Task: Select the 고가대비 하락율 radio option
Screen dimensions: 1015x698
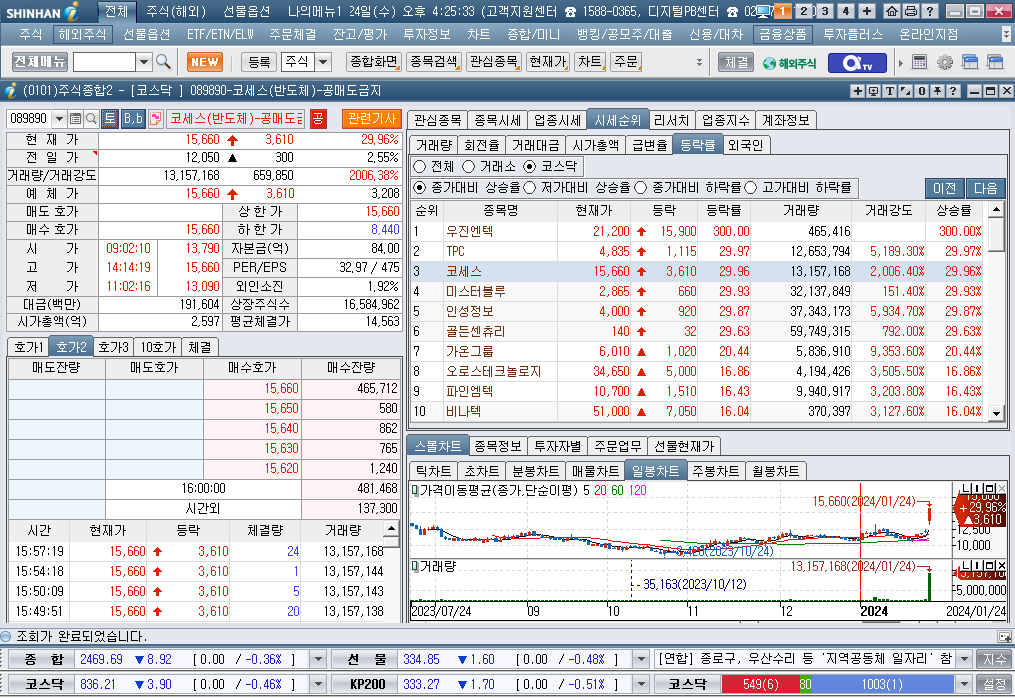Action: [x=751, y=188]
